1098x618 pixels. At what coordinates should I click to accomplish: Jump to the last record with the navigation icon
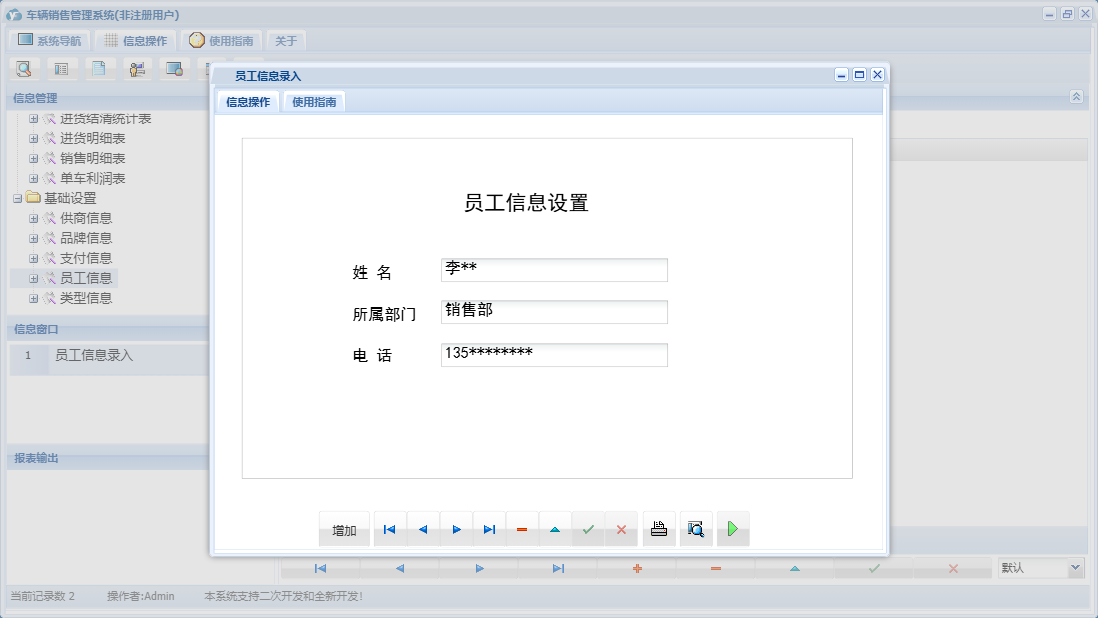click(x=489, y=529)
